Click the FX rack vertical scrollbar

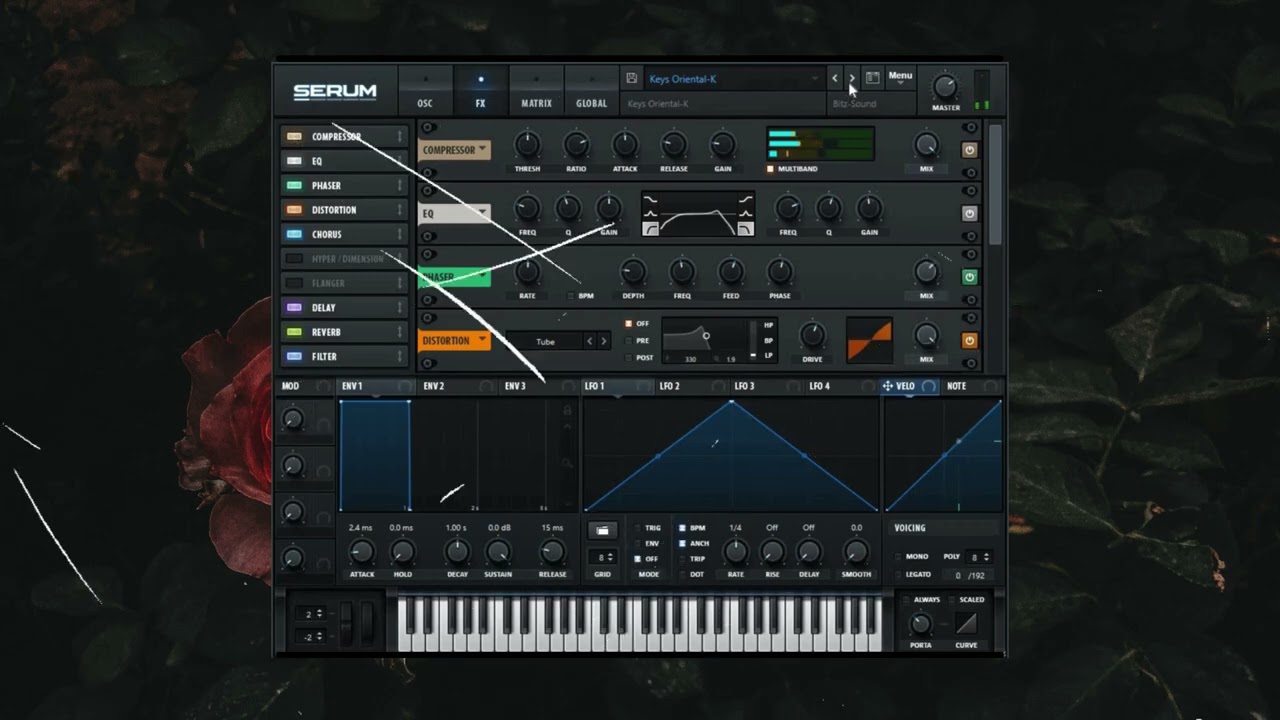(994, 185)
